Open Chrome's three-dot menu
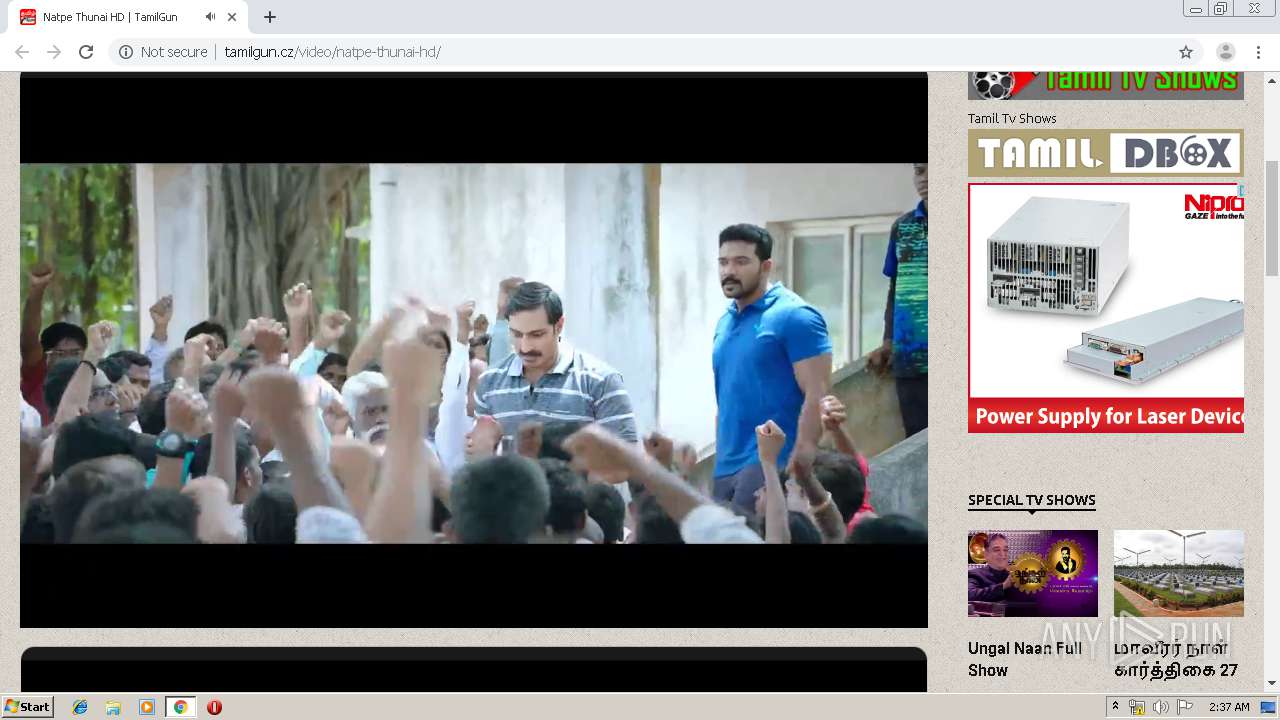Image resolution: width=1280 pixels, height=720 pixels. pos(1258,52)
